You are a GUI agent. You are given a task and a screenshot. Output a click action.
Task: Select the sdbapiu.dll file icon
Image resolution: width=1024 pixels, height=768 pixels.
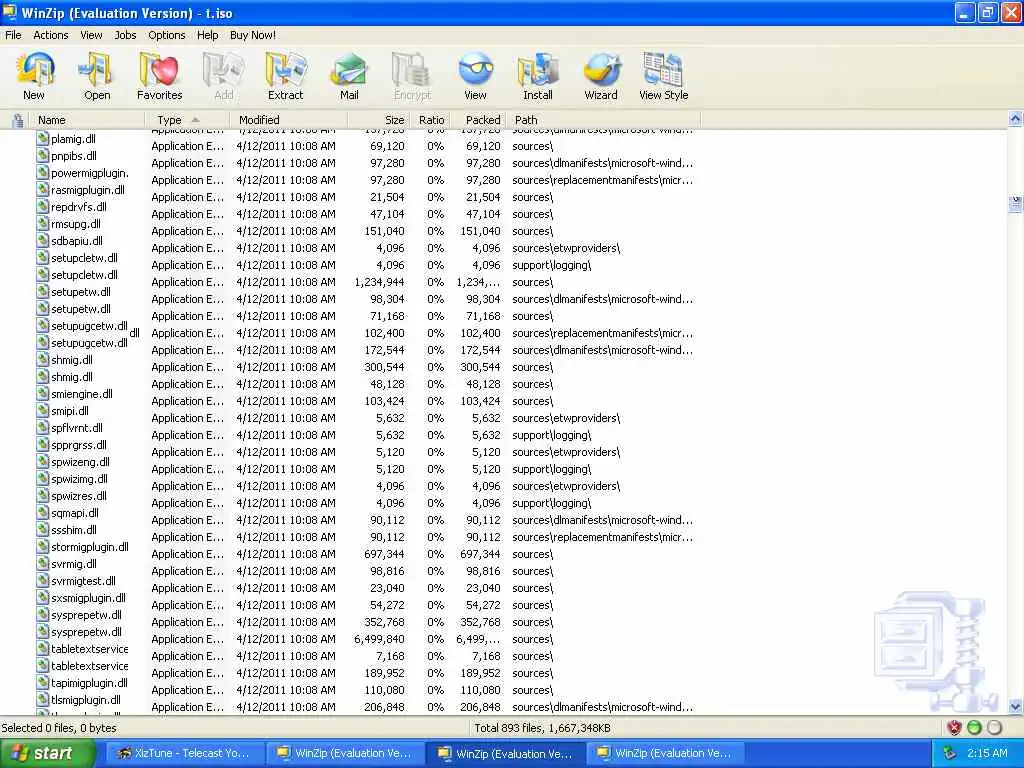tap(43, 240)
